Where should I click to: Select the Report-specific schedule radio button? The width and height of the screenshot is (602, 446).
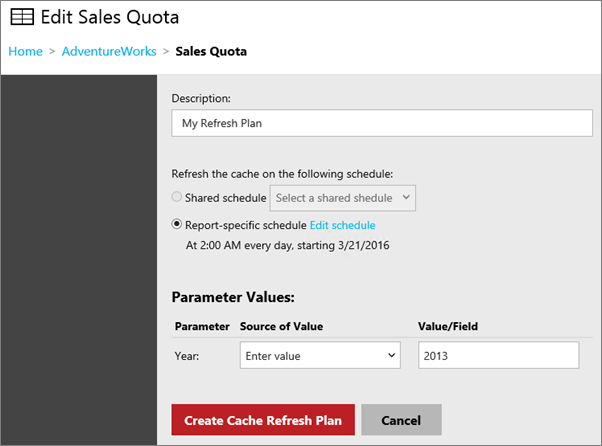pos(178,225)
